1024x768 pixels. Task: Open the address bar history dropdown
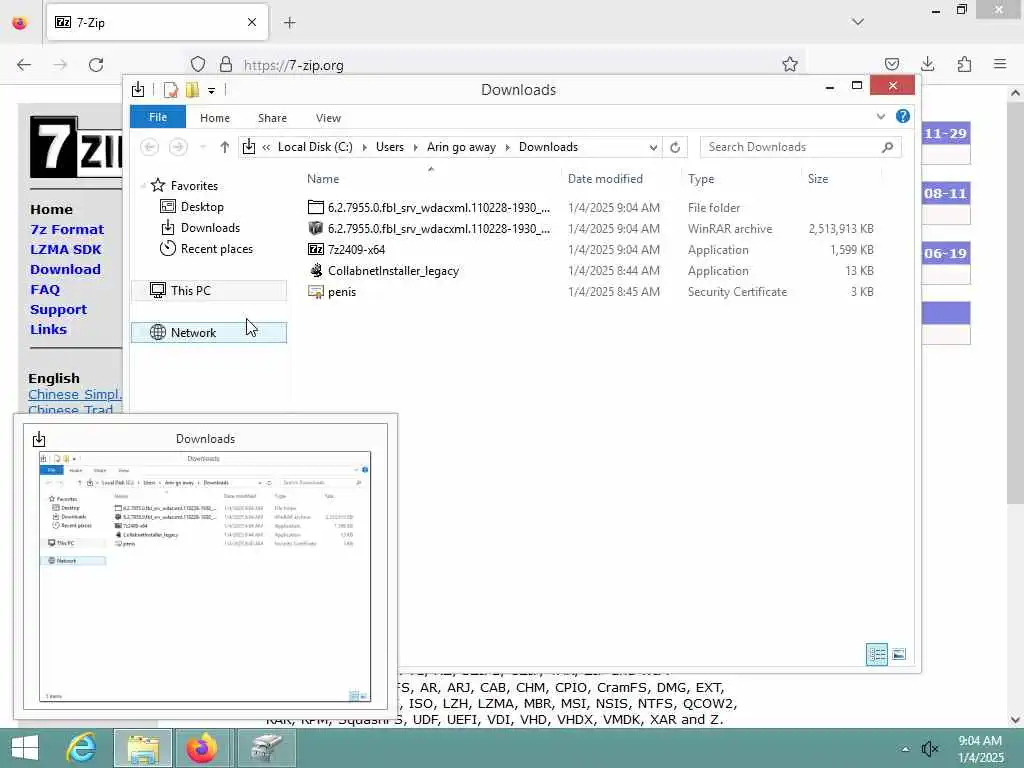[x=653, y=148]
